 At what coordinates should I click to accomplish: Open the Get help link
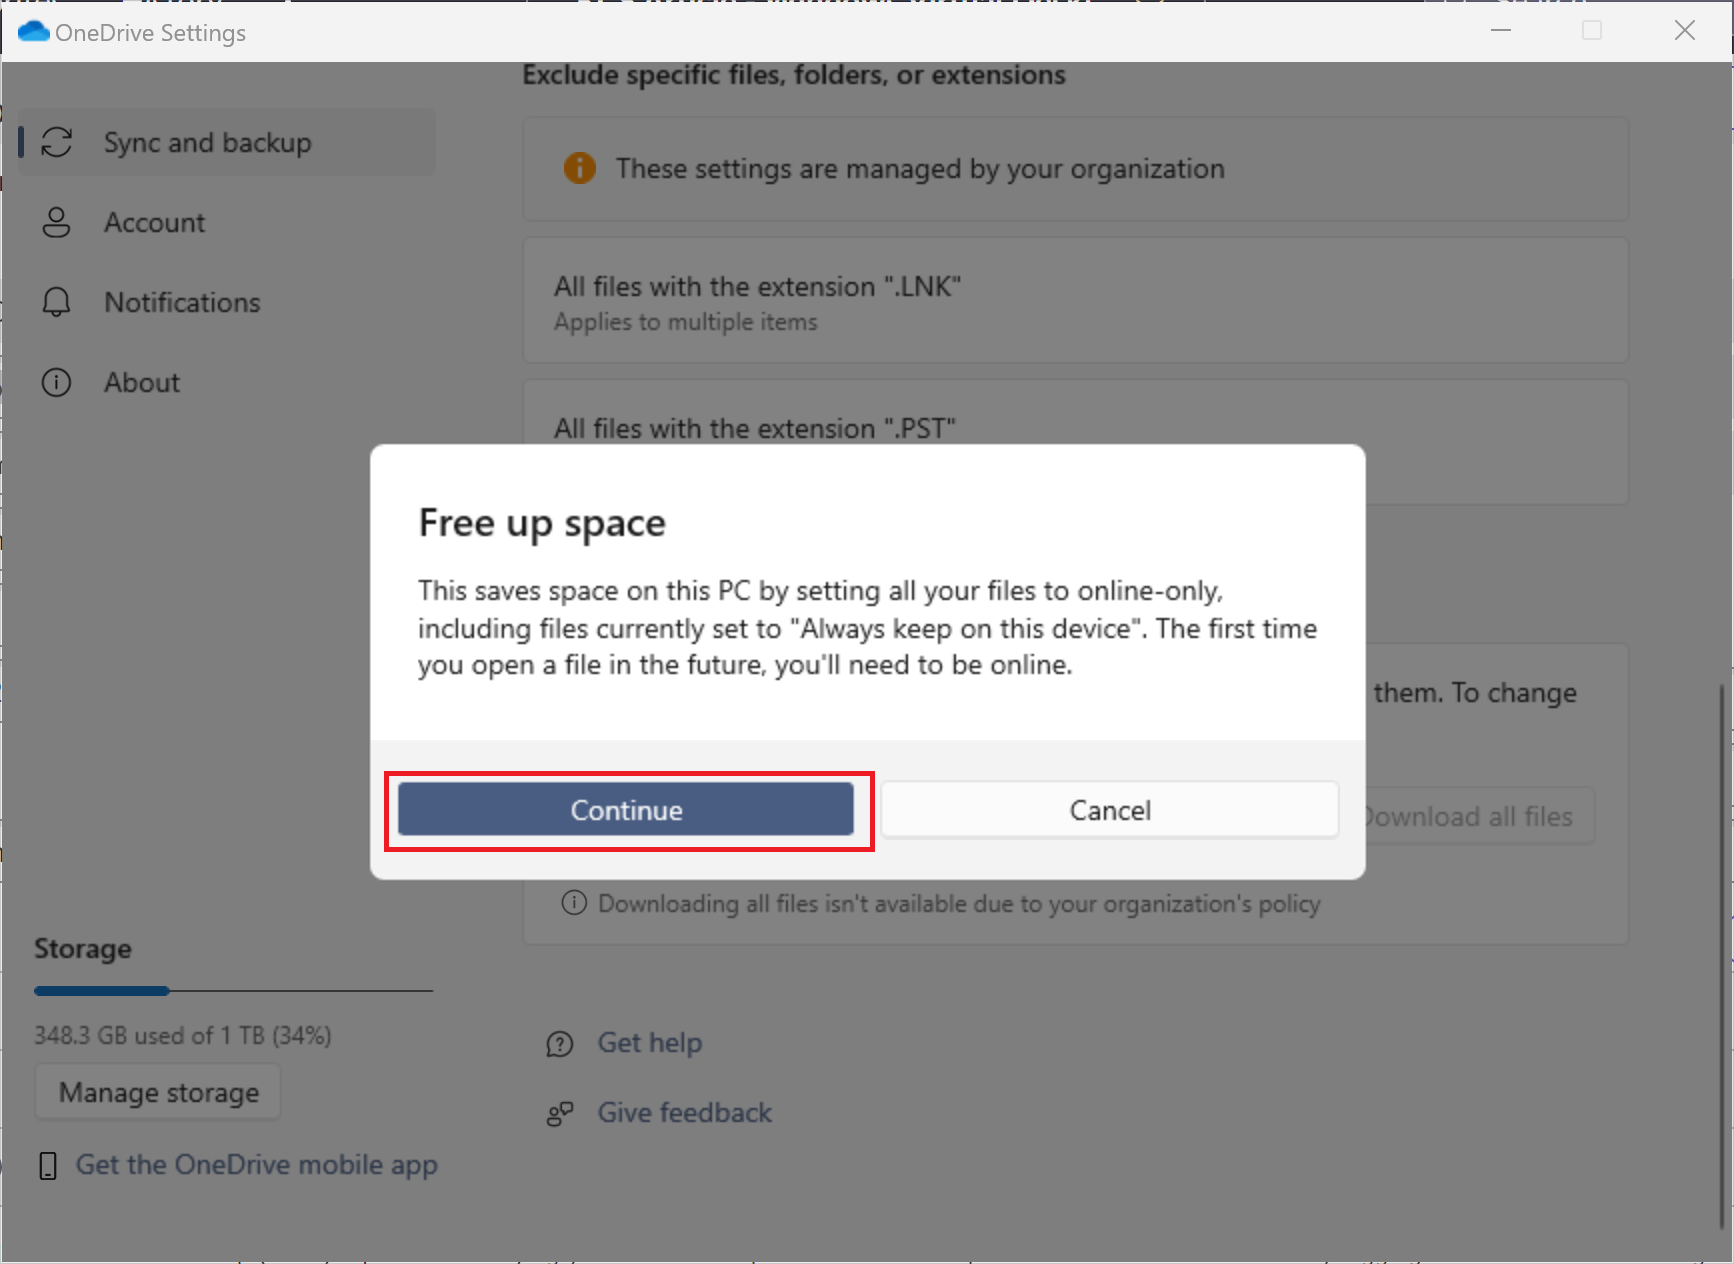[650, 1043]
